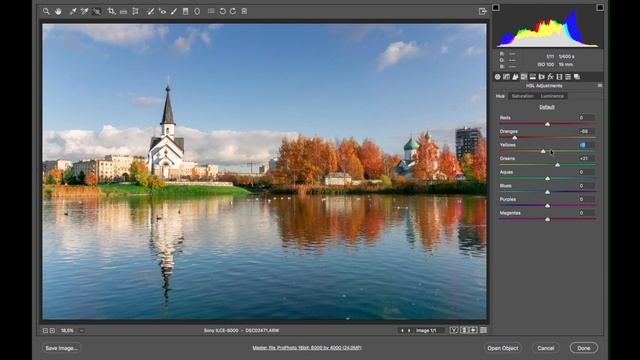Open the workflow options link
Viewport: 640px width, 360px height.
tap(307, 348)
